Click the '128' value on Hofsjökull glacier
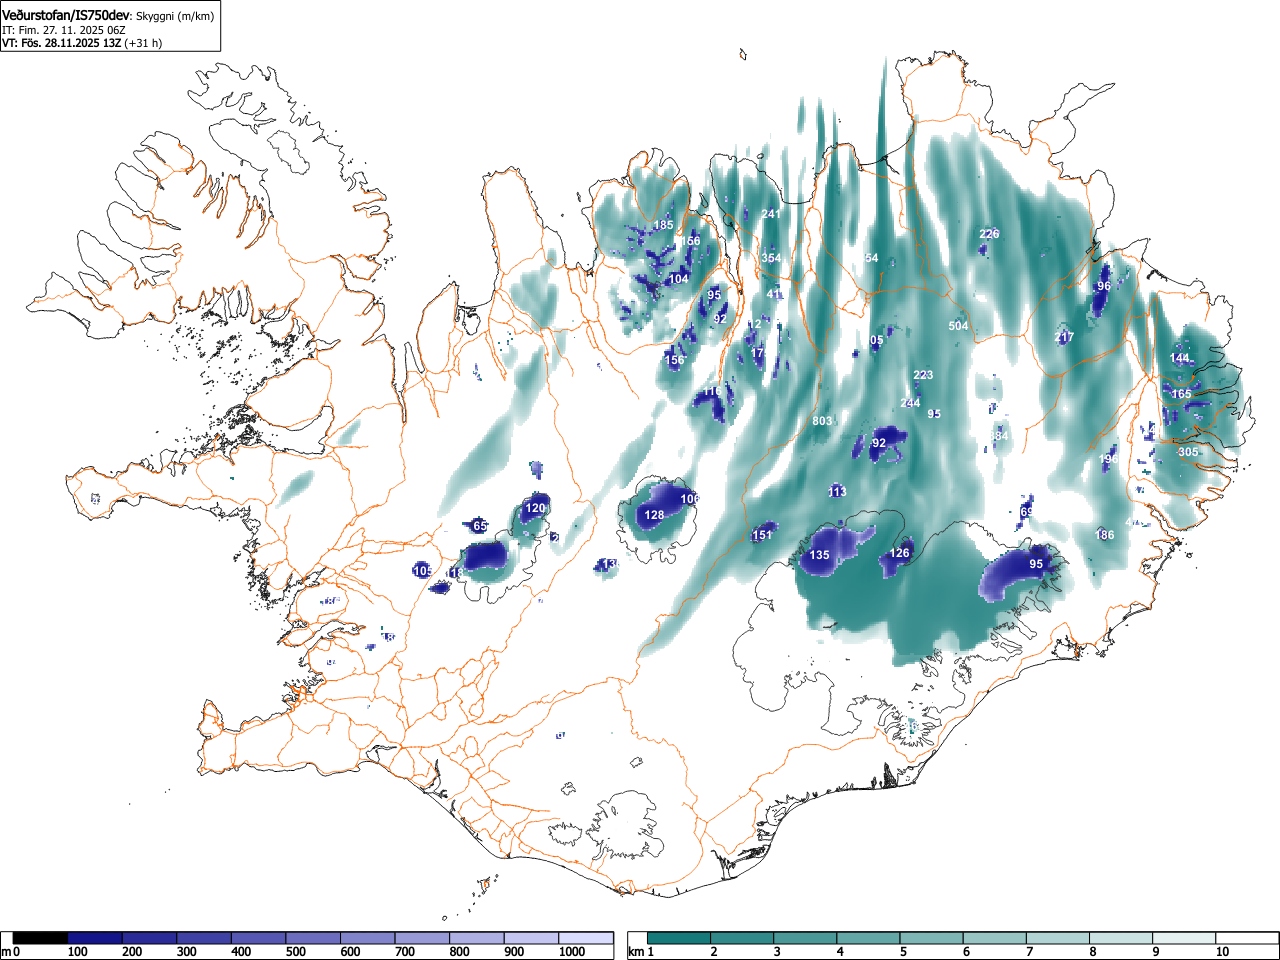Screen dimensions: 1280x960 [x=654, y=515]
